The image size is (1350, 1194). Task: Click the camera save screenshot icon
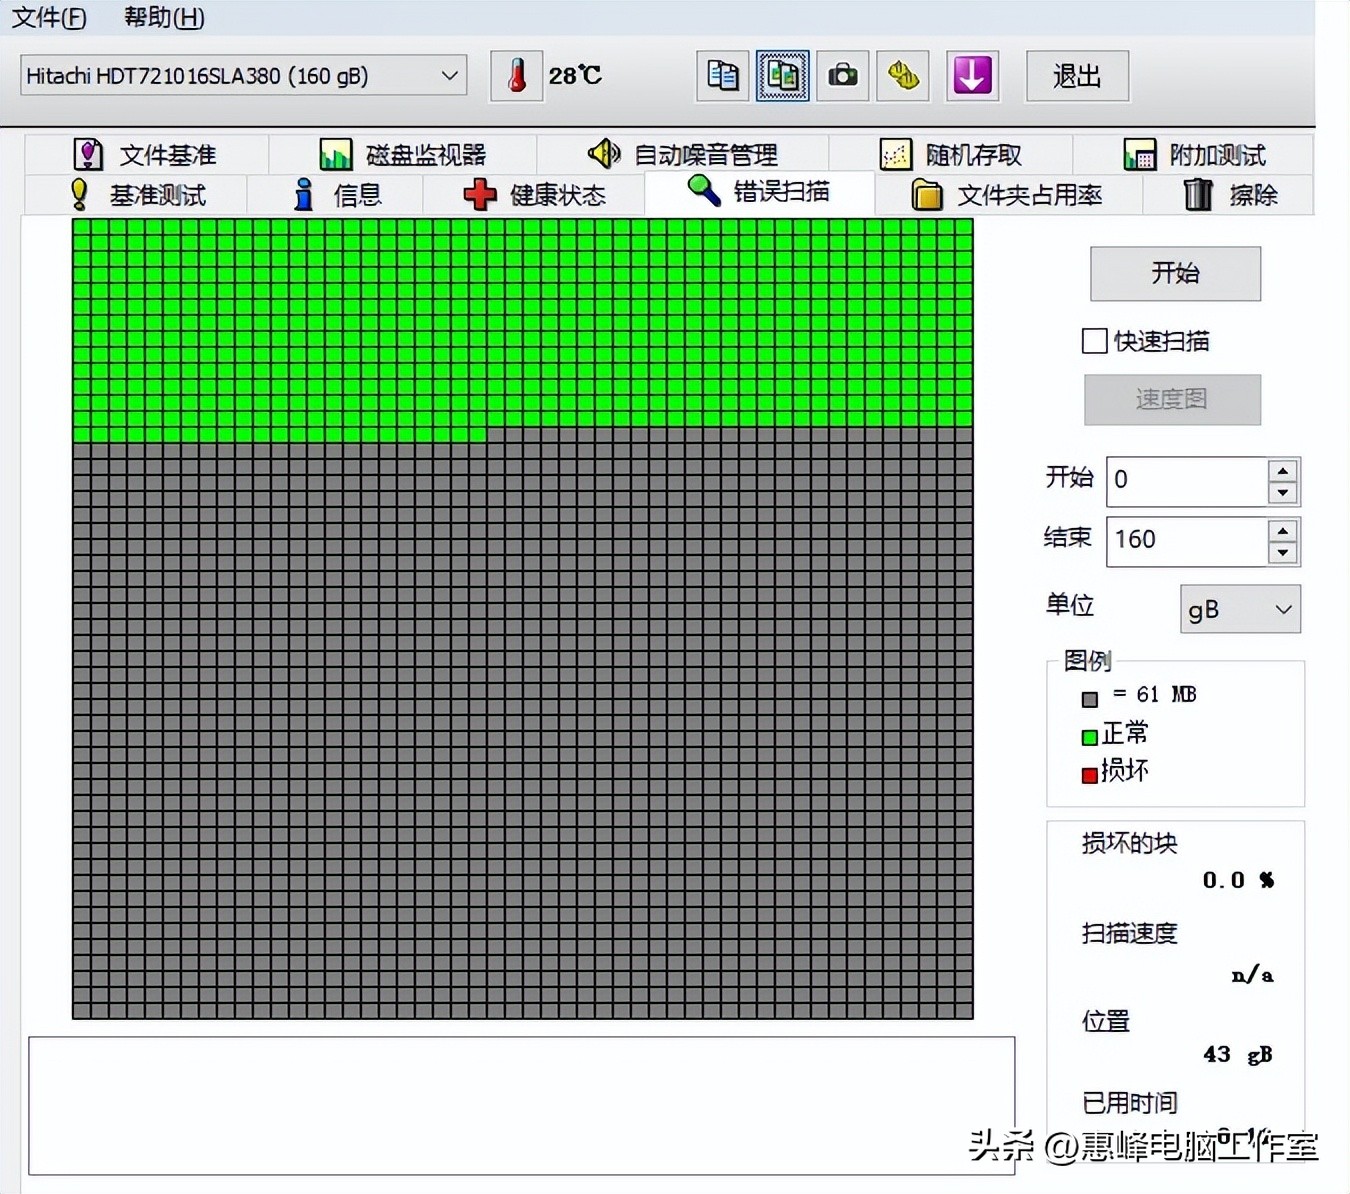tap(842, 76)
